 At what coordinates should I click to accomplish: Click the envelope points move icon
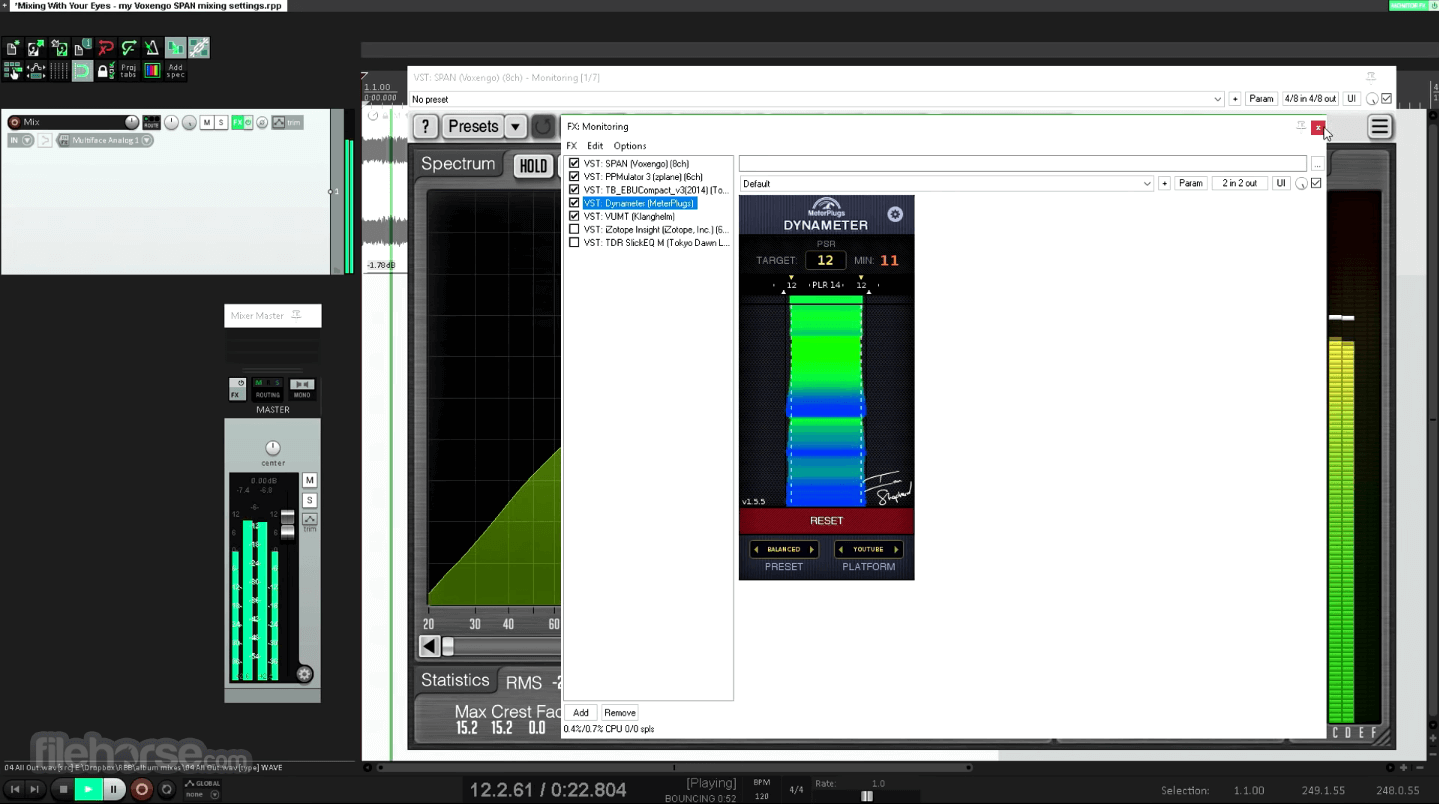[x=36, y=71]
